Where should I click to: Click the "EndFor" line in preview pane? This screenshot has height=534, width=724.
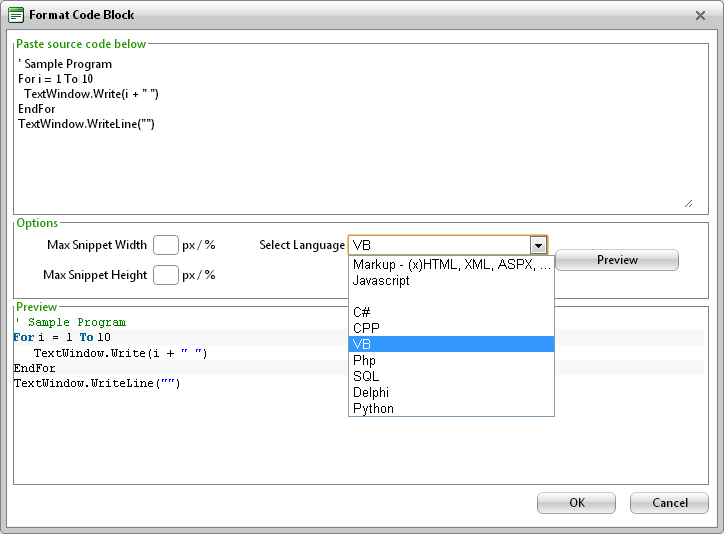coord(35,368)
